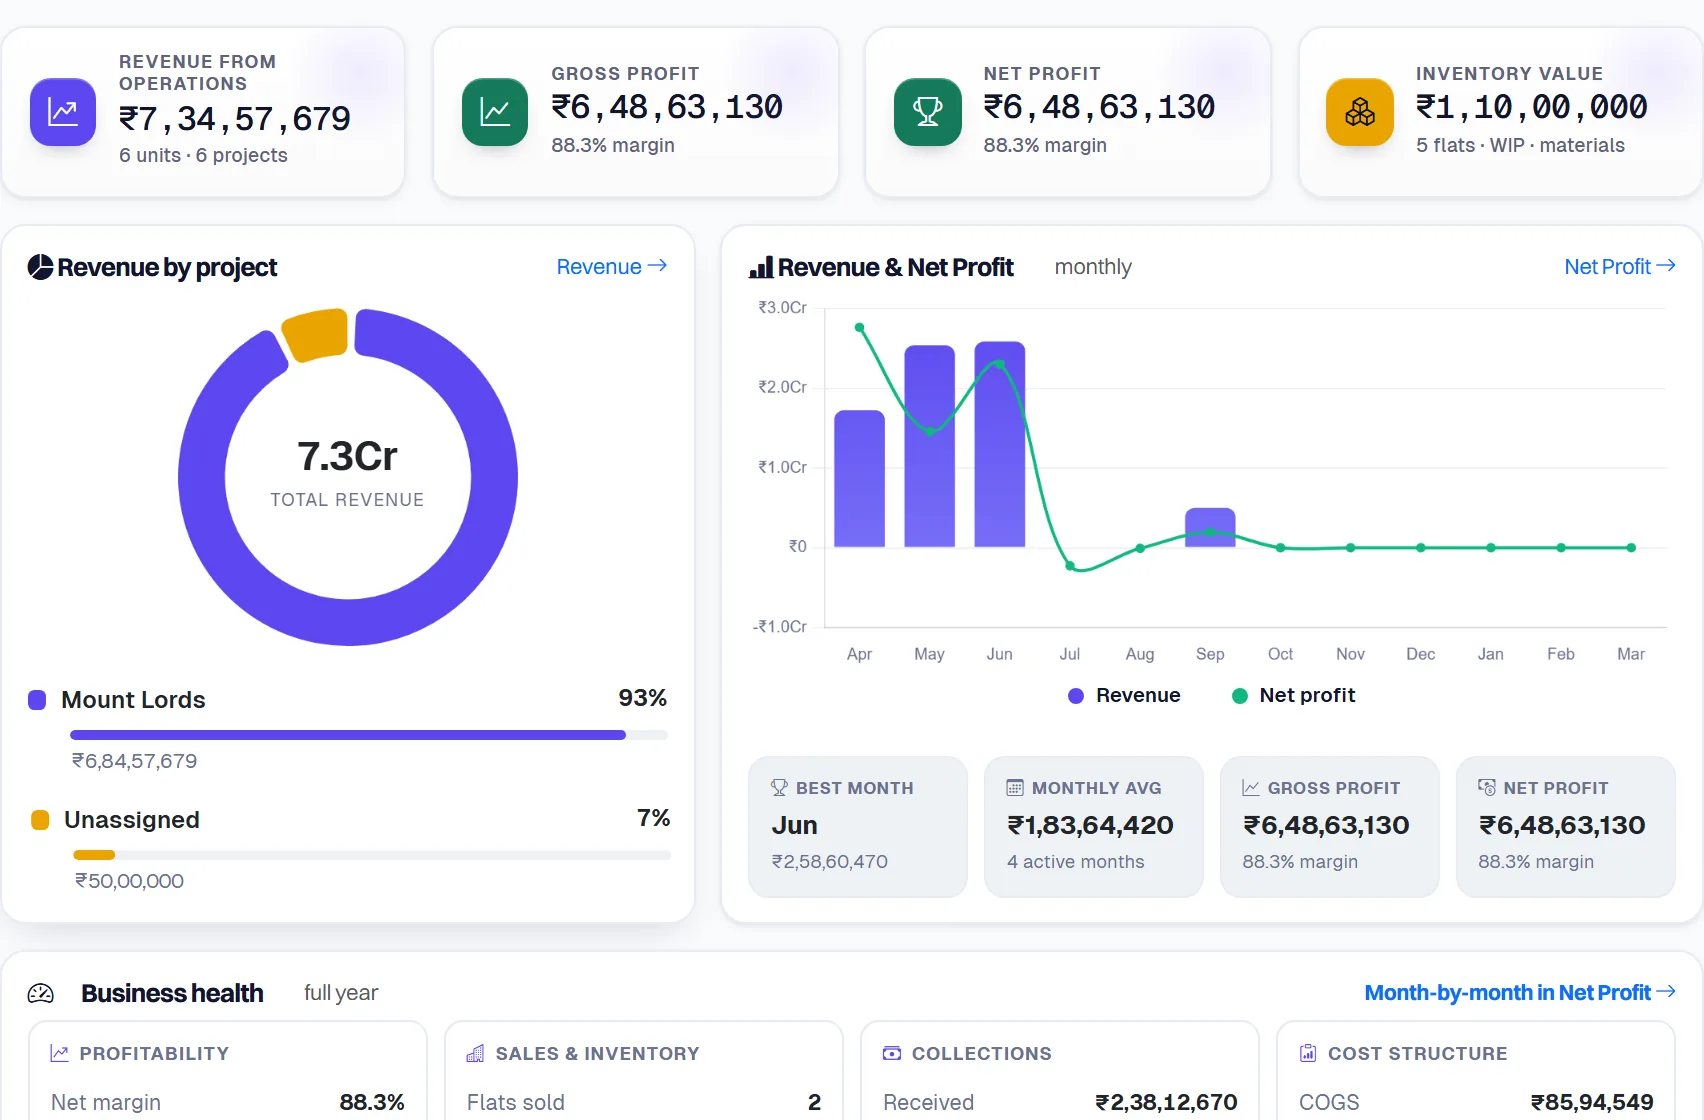The image size is (1704, 1120).
Task: Open the Net Profit link above the chart
Action: point(1620,267)
